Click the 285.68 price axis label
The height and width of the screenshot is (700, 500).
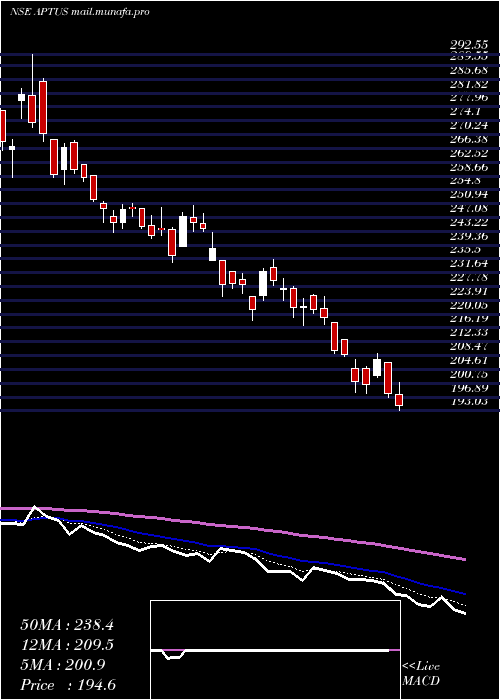[x=469, y=70]
